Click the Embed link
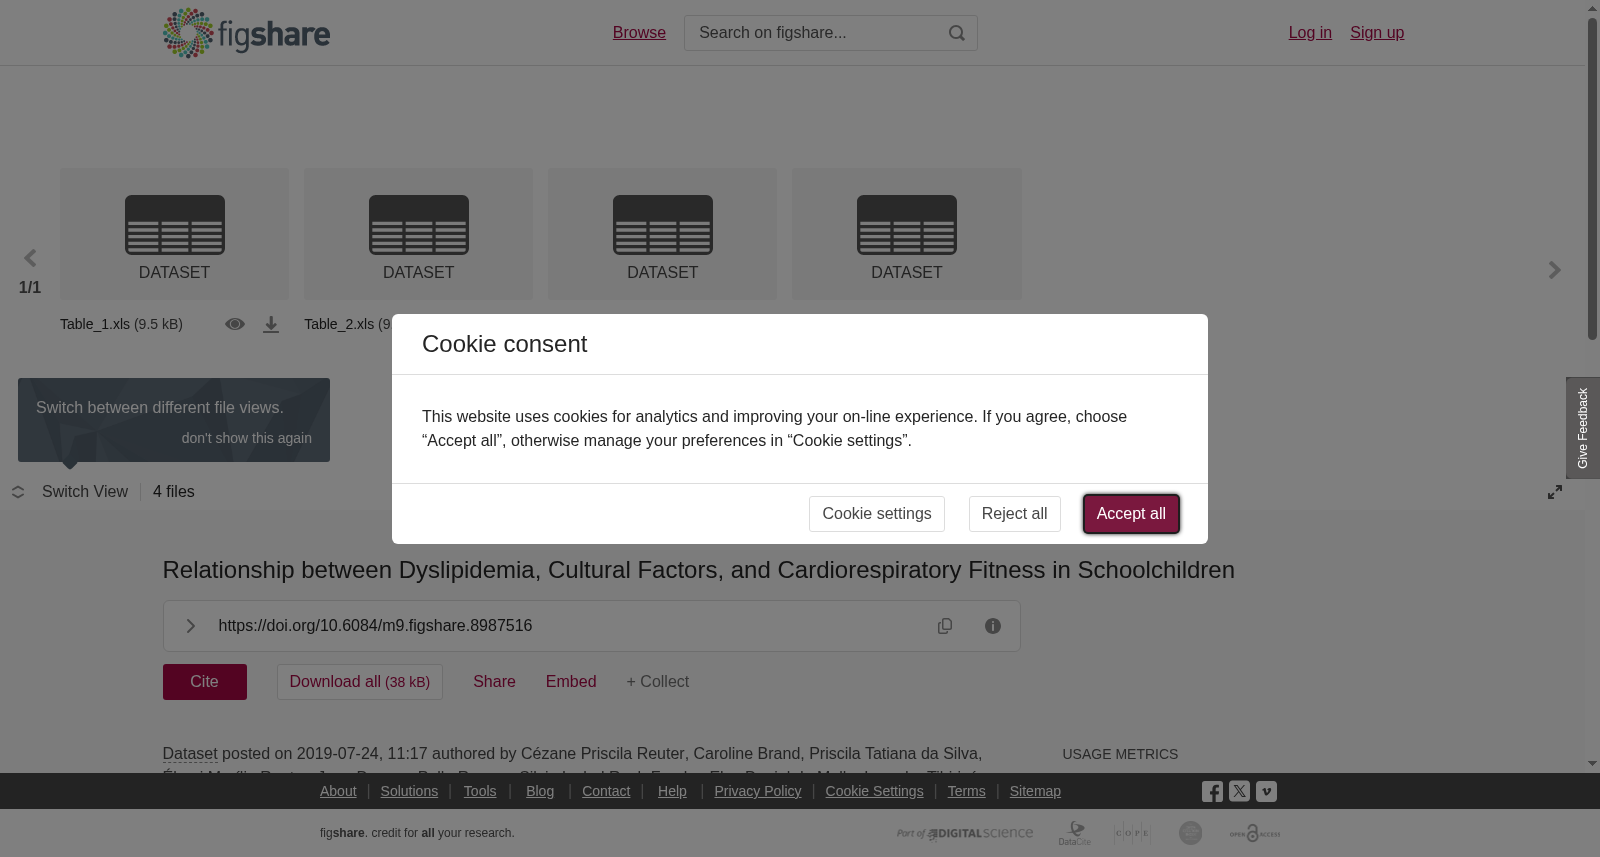This screenshot has width=1600, height=857. [x=571, y=682]
